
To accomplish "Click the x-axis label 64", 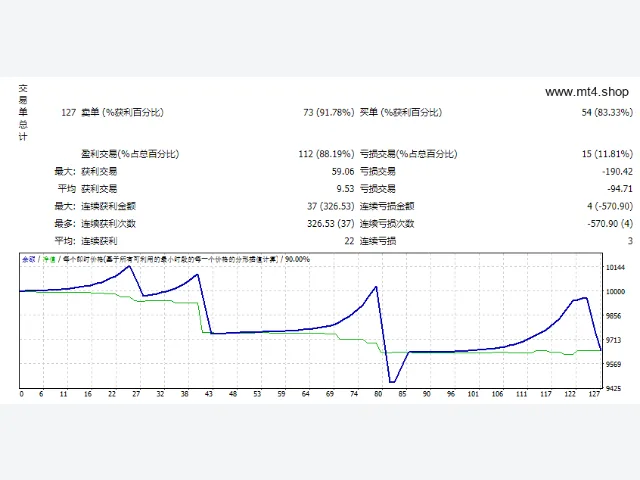I will tap(306, 394).
